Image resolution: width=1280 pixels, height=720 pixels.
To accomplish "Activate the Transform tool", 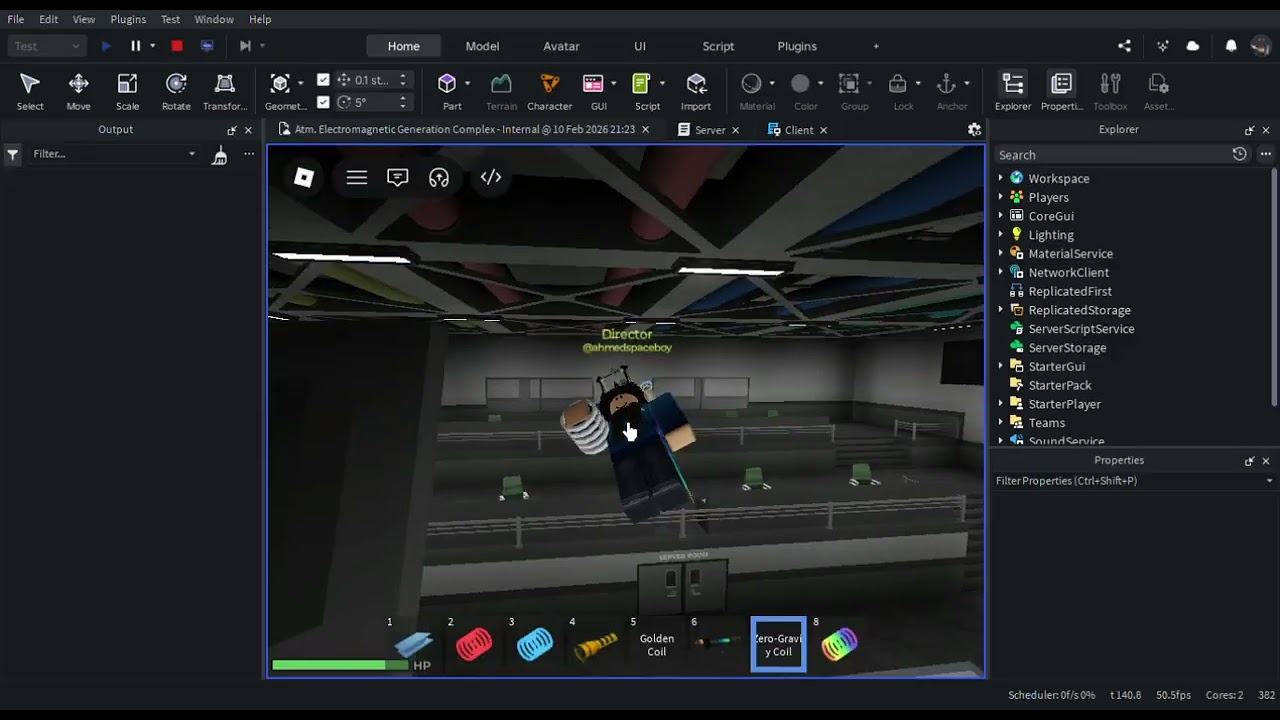I will pyautogui.click(x=225, y=91).
